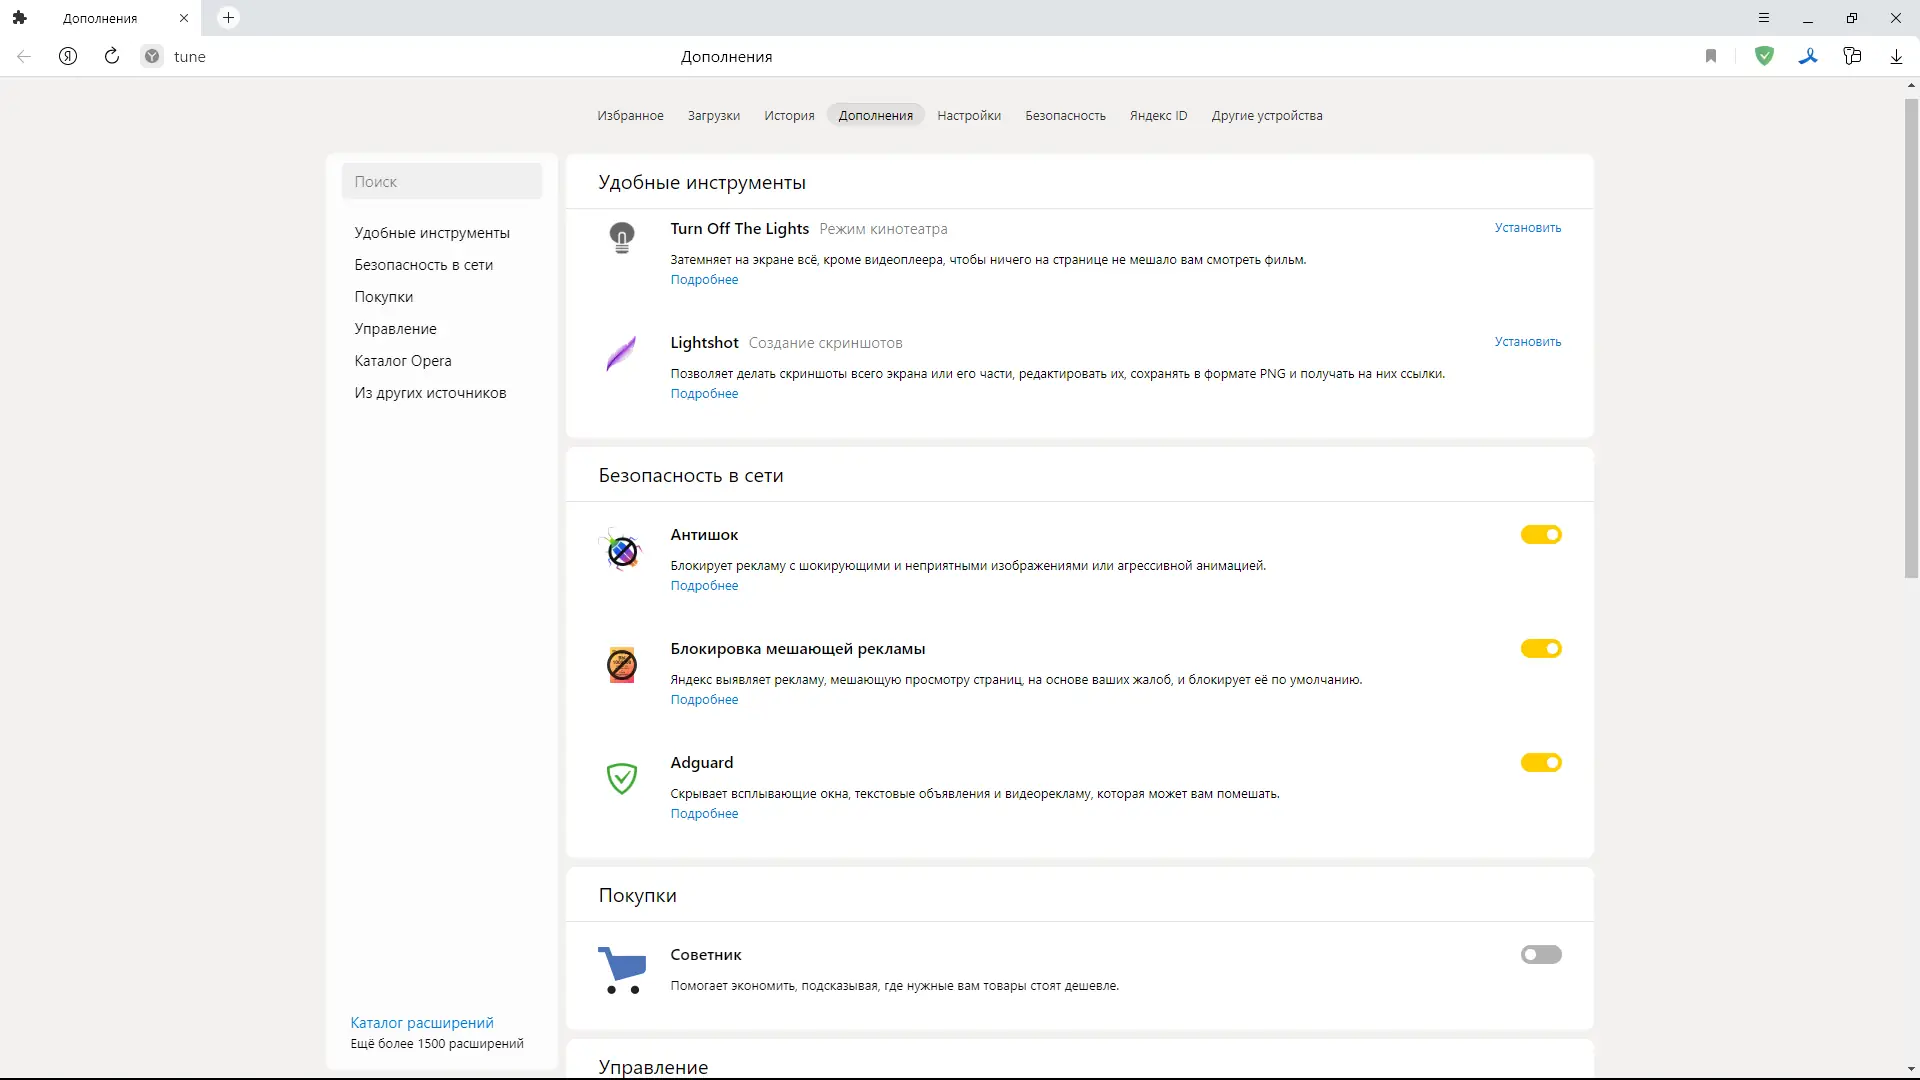Turn off Adguard extension switch
1920x1080 pixels.
[1541, 763]
